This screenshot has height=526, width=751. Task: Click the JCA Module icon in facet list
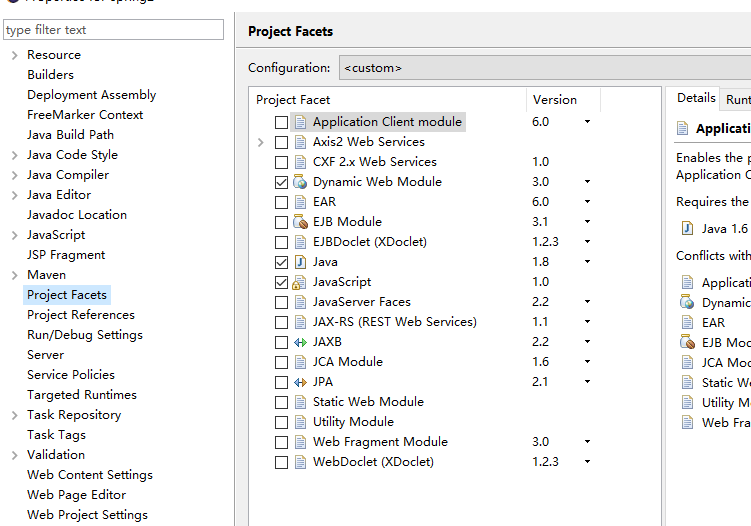click(300, 362)
